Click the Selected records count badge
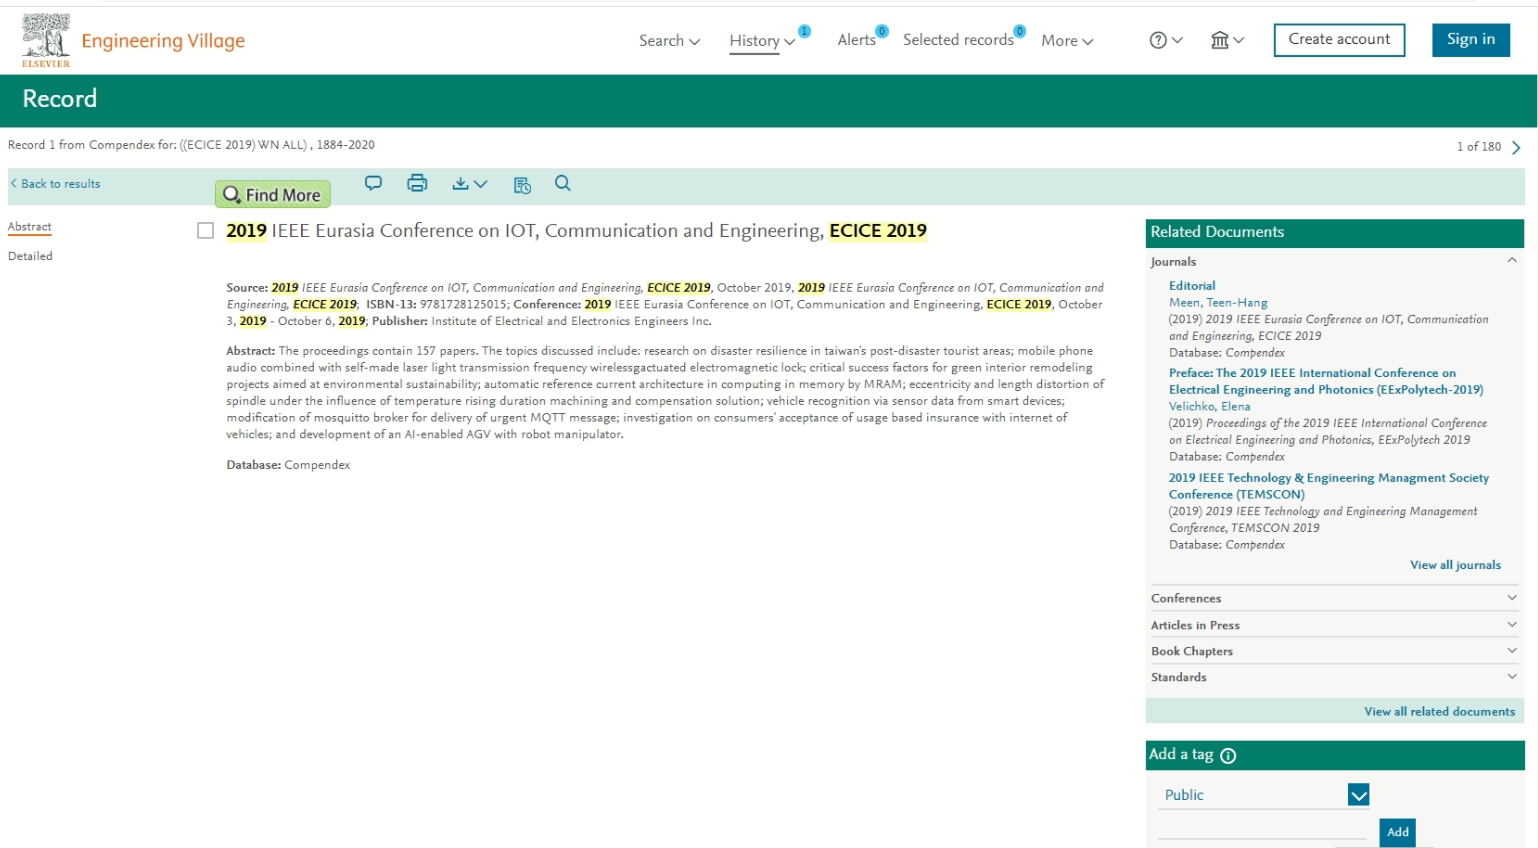The width and height of the screenshot is (1538, 848). pos(1019,31)
